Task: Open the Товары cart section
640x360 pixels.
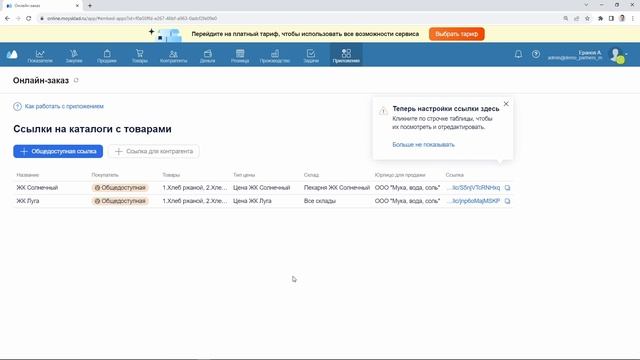Action: 140,56
